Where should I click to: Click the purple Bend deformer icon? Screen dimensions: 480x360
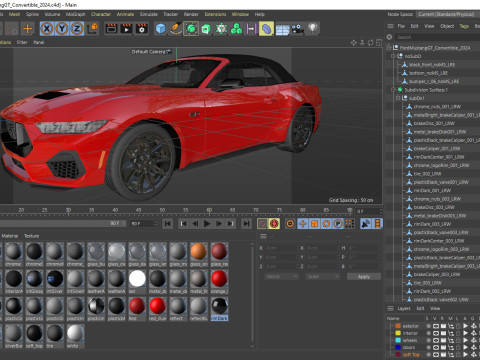tap(251, 29)
